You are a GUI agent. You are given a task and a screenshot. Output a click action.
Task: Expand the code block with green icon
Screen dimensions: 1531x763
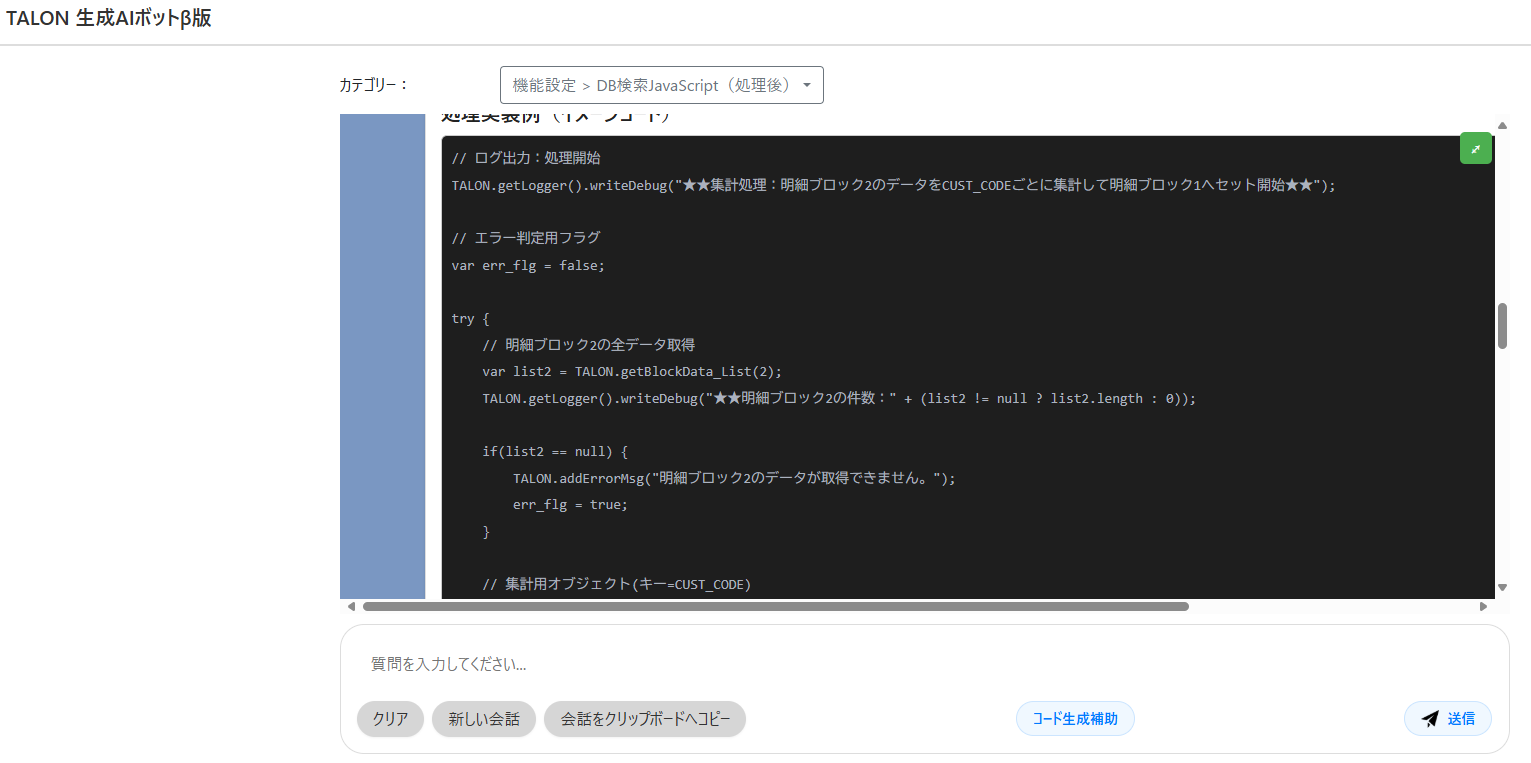click(x=1476, y=148)
